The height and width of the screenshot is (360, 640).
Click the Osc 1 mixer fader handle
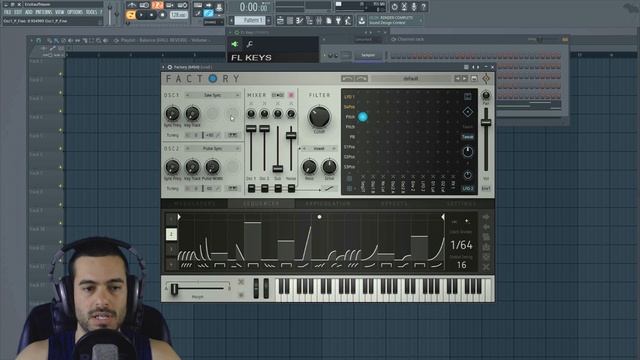pyautogui.click(x=251, y=129)
